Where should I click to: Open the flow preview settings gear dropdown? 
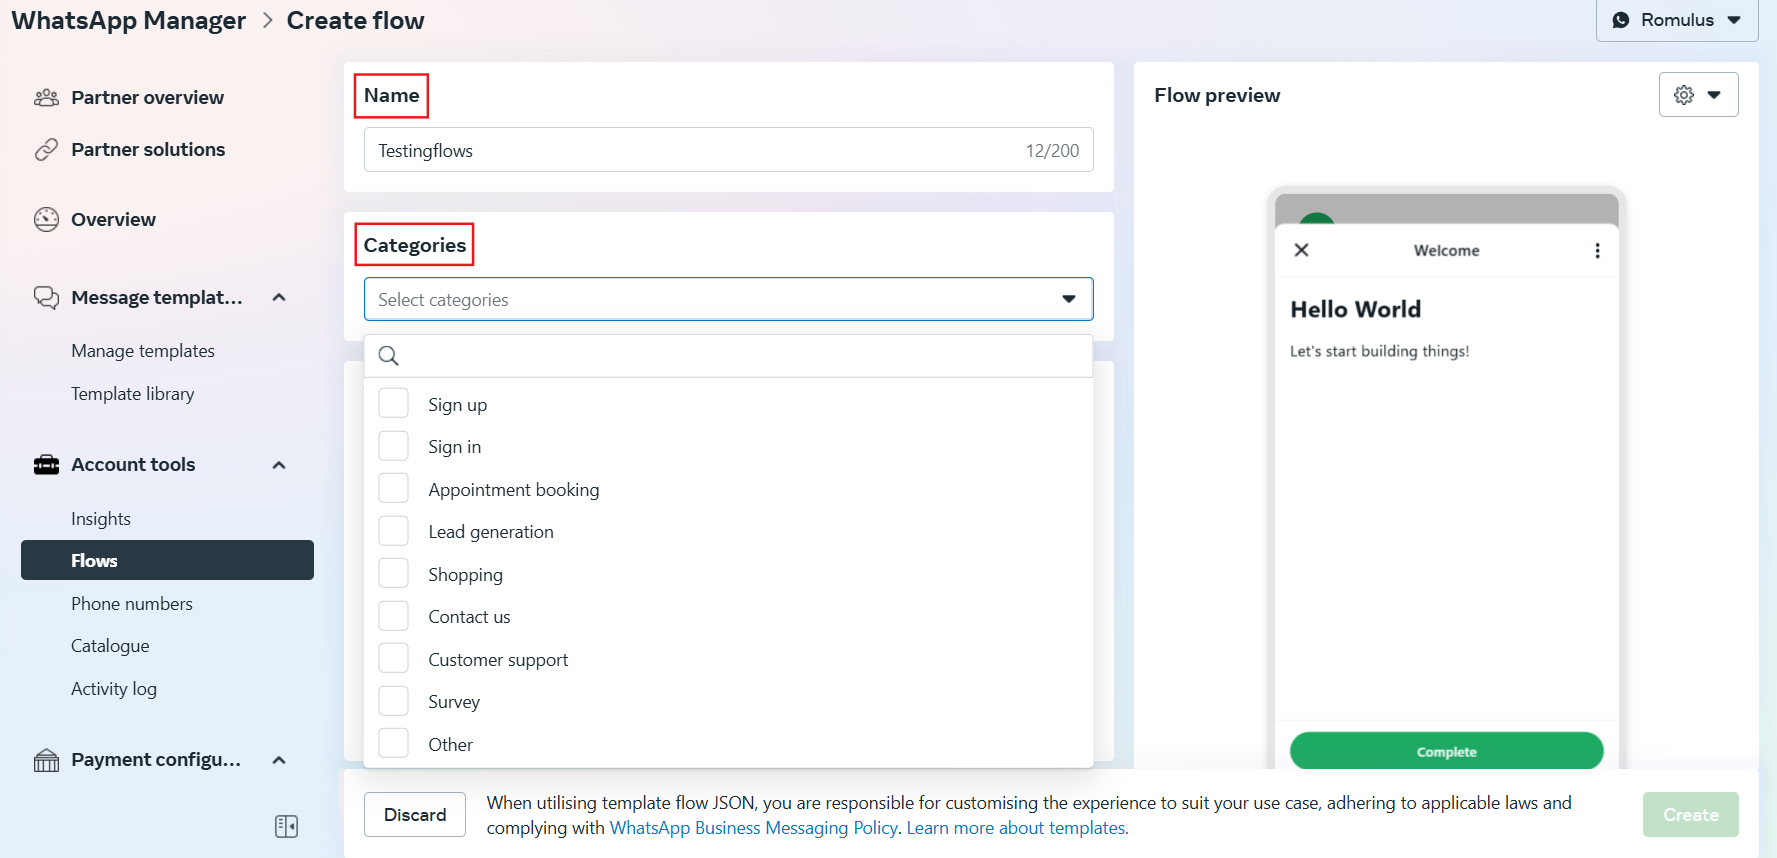(x=1697, y=95)
